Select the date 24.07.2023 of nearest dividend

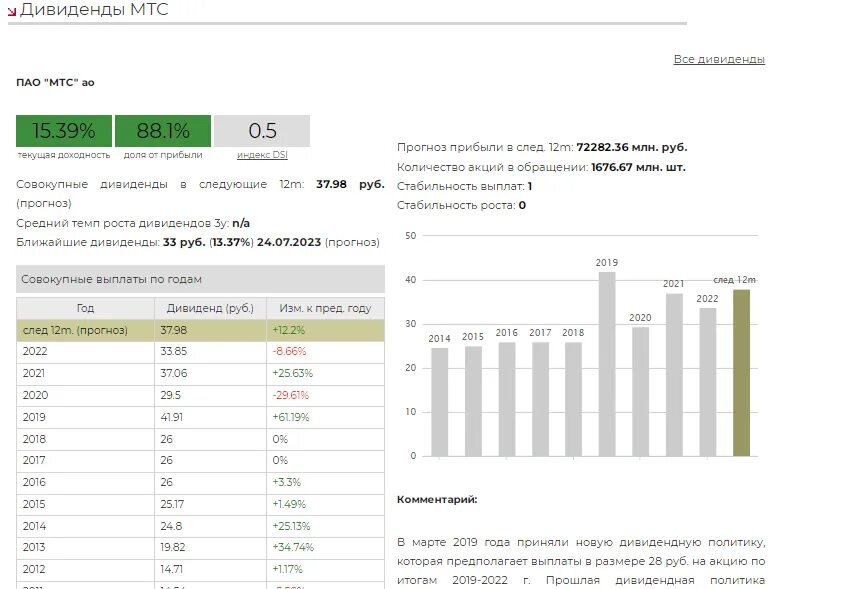(289, 242)
